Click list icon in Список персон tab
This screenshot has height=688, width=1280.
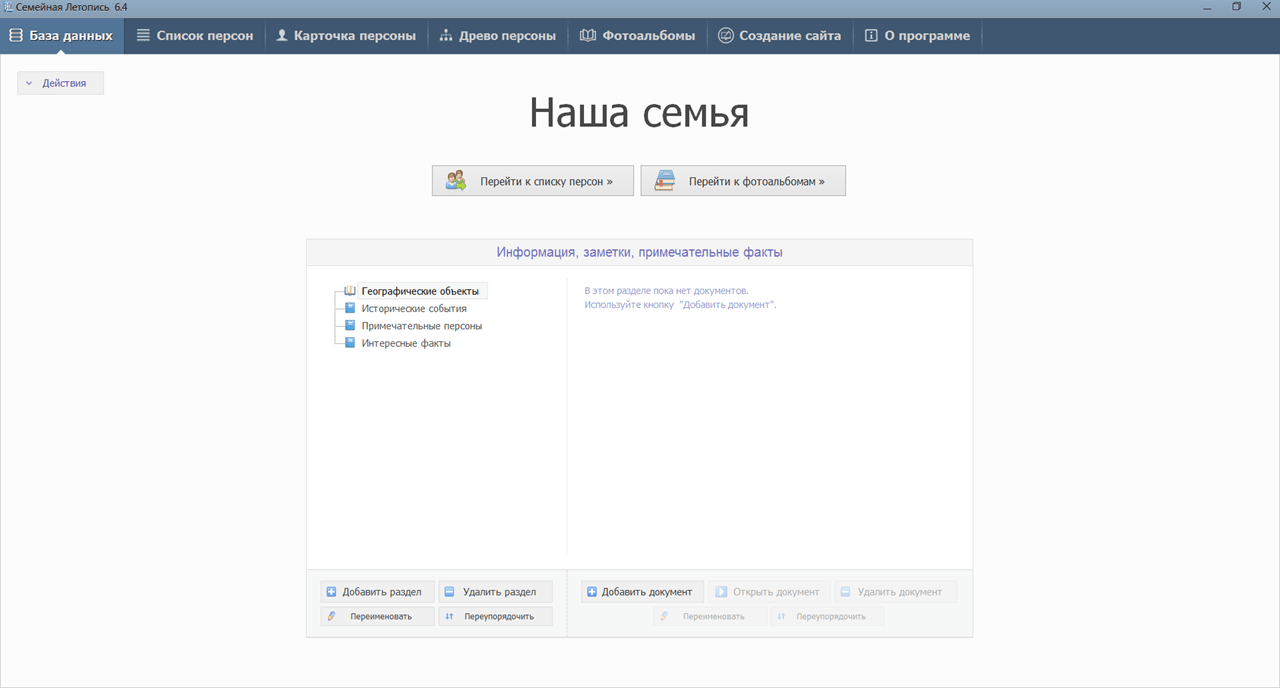pos(143,35)
